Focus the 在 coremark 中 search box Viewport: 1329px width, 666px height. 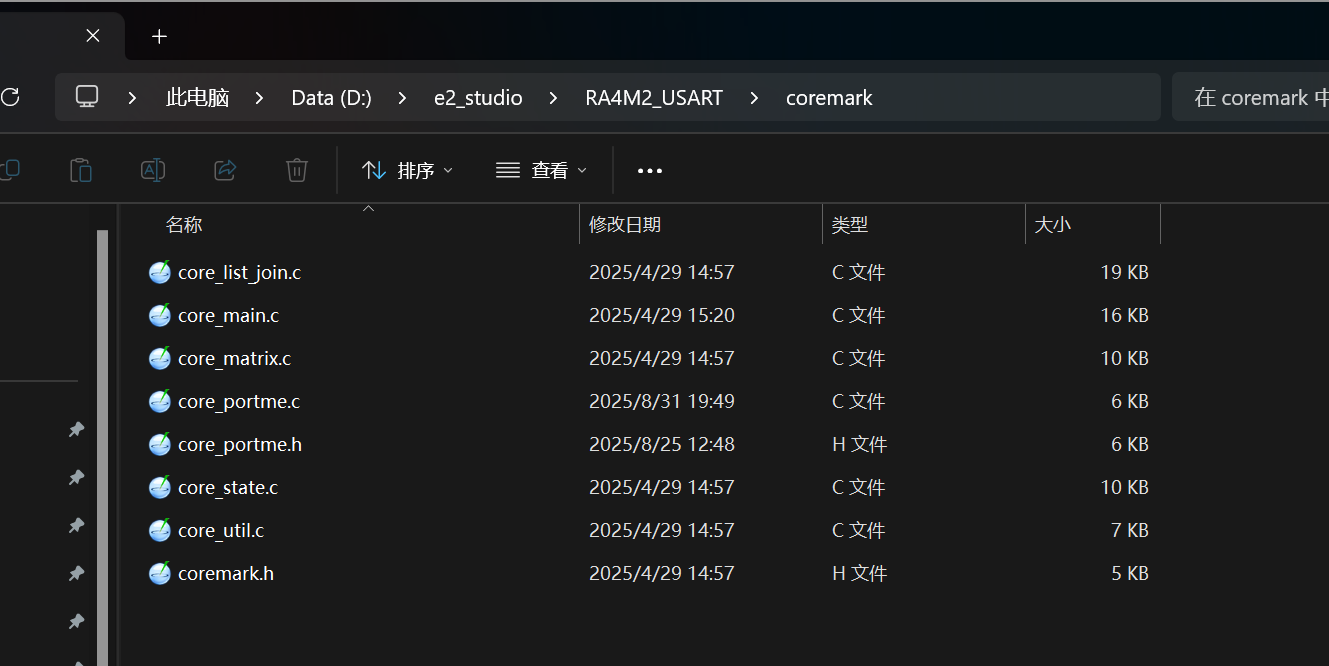click(1250, 97)
